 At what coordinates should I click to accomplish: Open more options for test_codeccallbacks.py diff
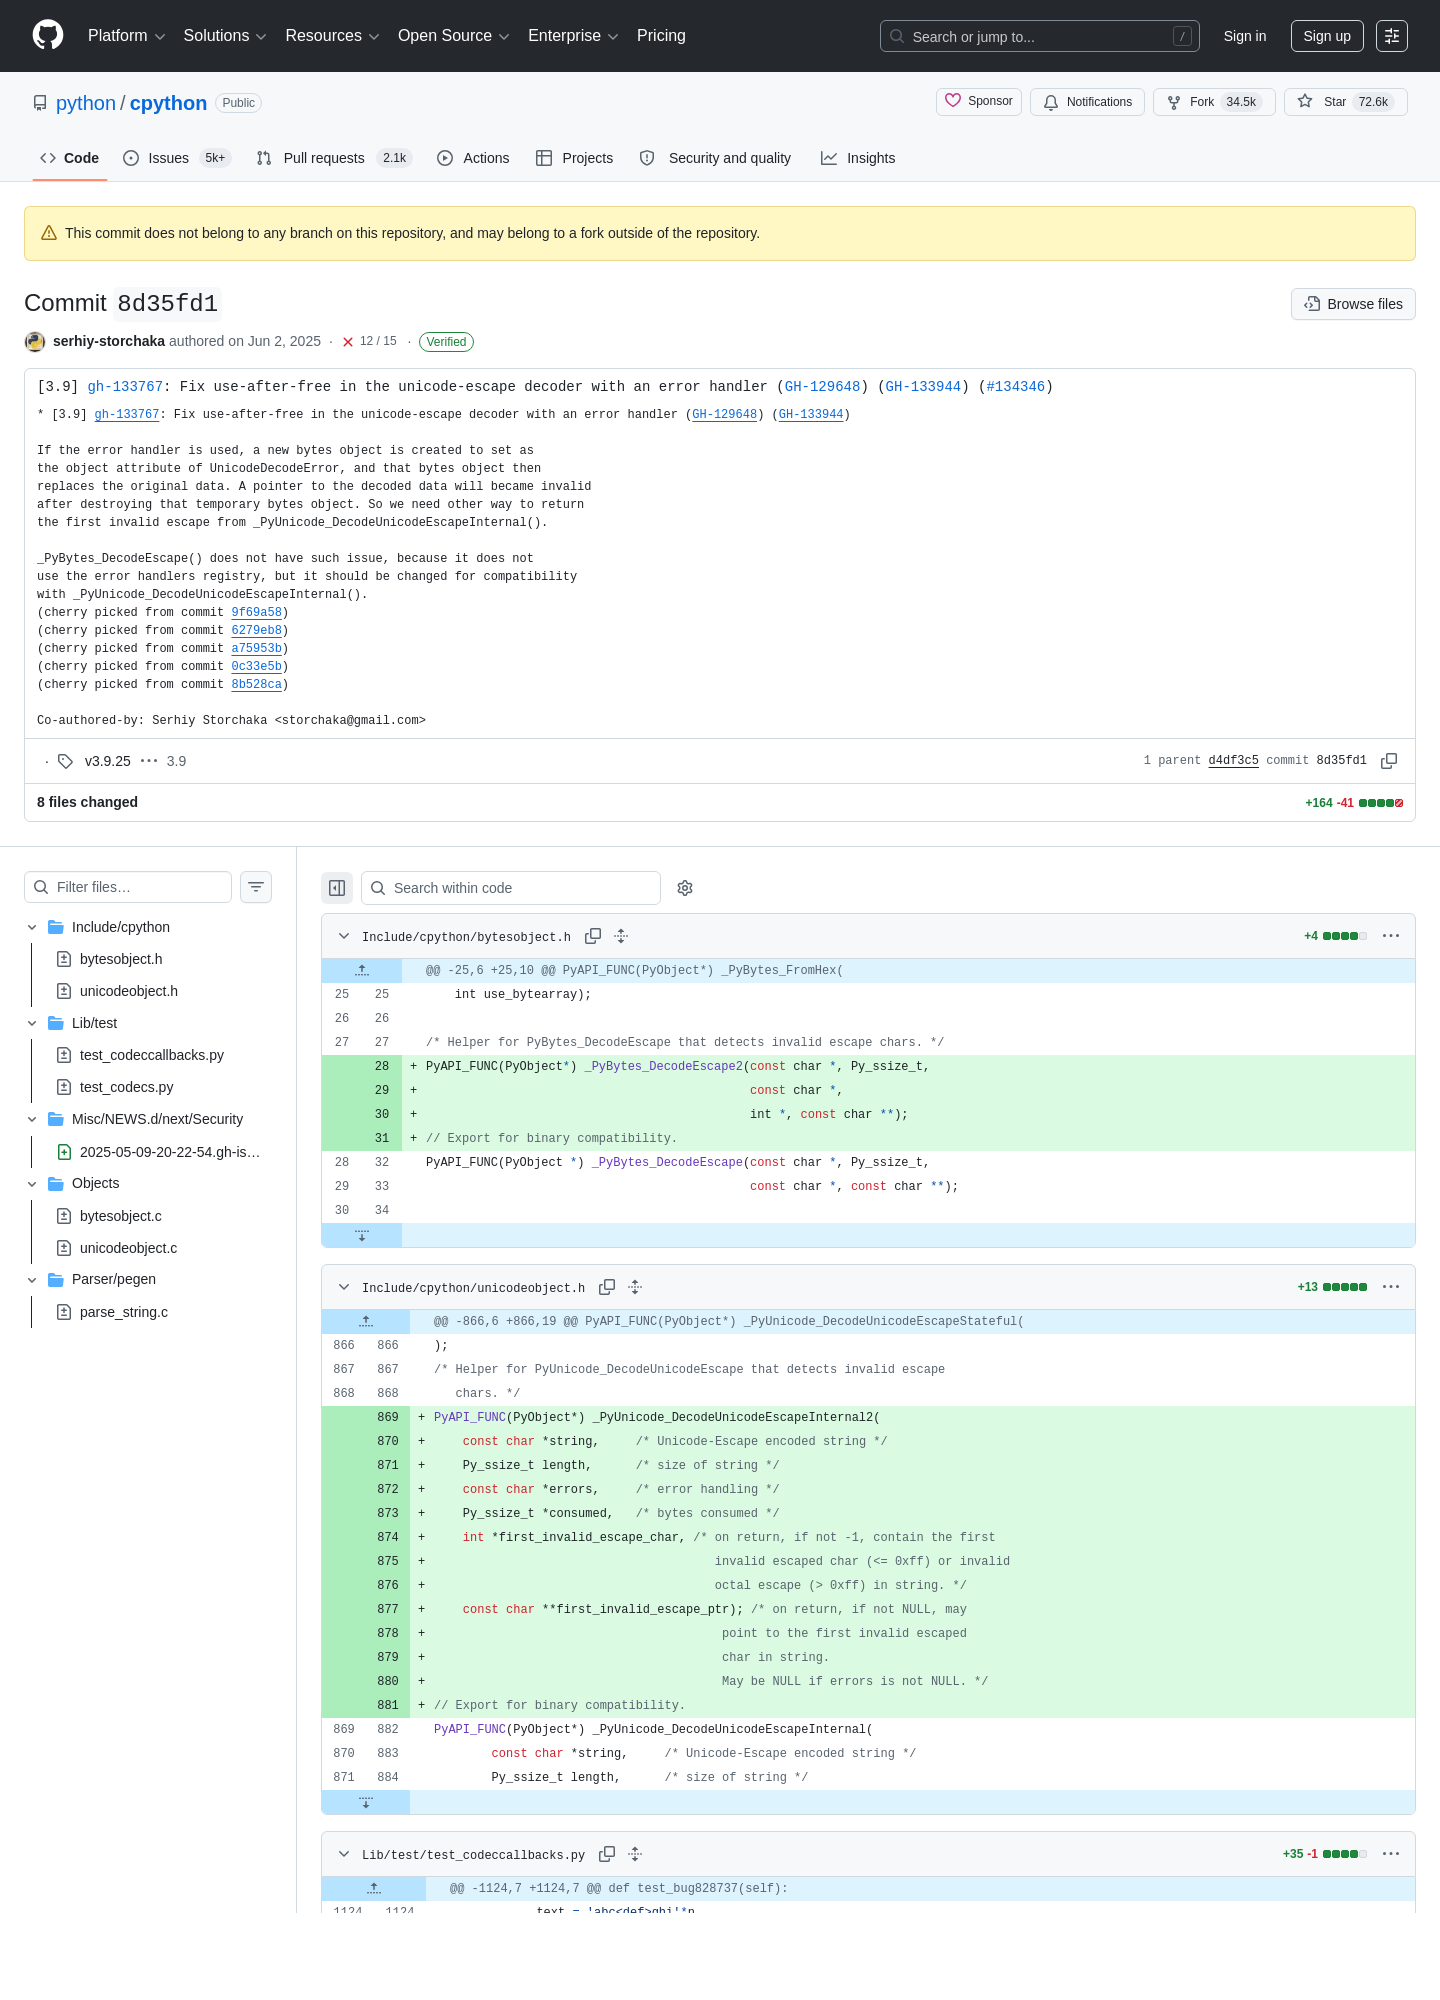[1391, 1854]
